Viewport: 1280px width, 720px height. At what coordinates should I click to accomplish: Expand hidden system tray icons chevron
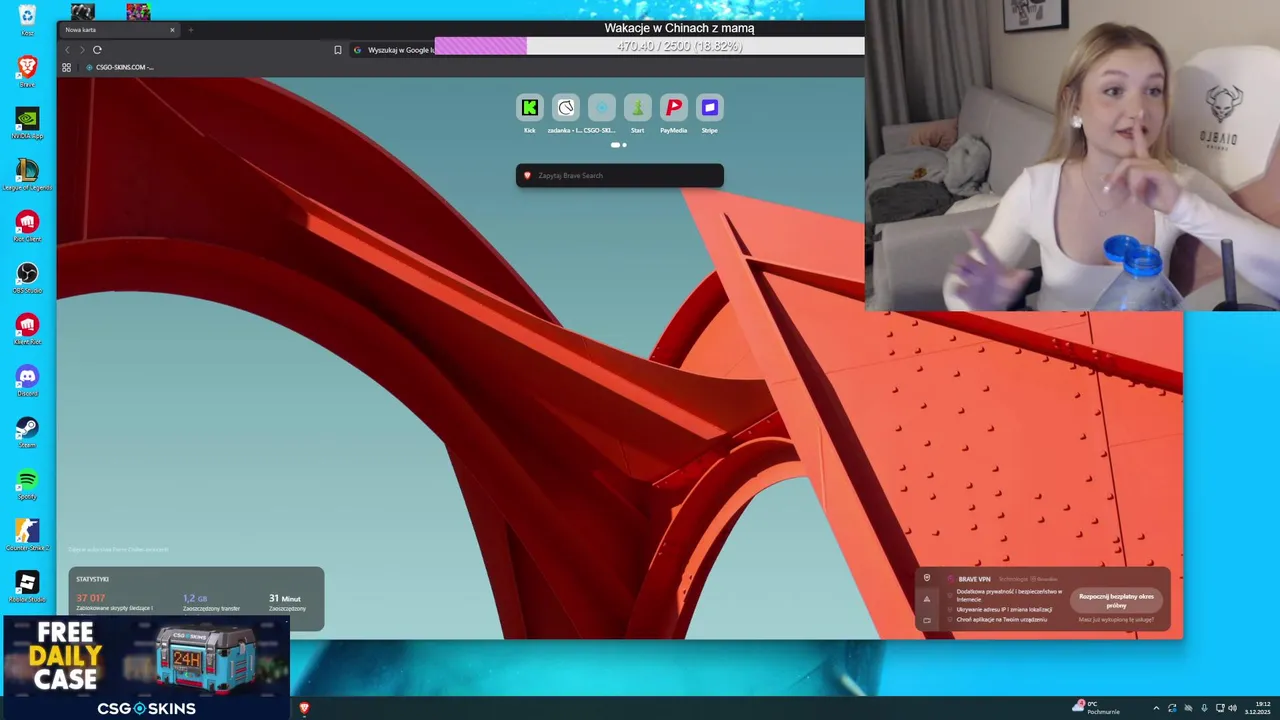pyautogui.click(x=1156, y=708)
